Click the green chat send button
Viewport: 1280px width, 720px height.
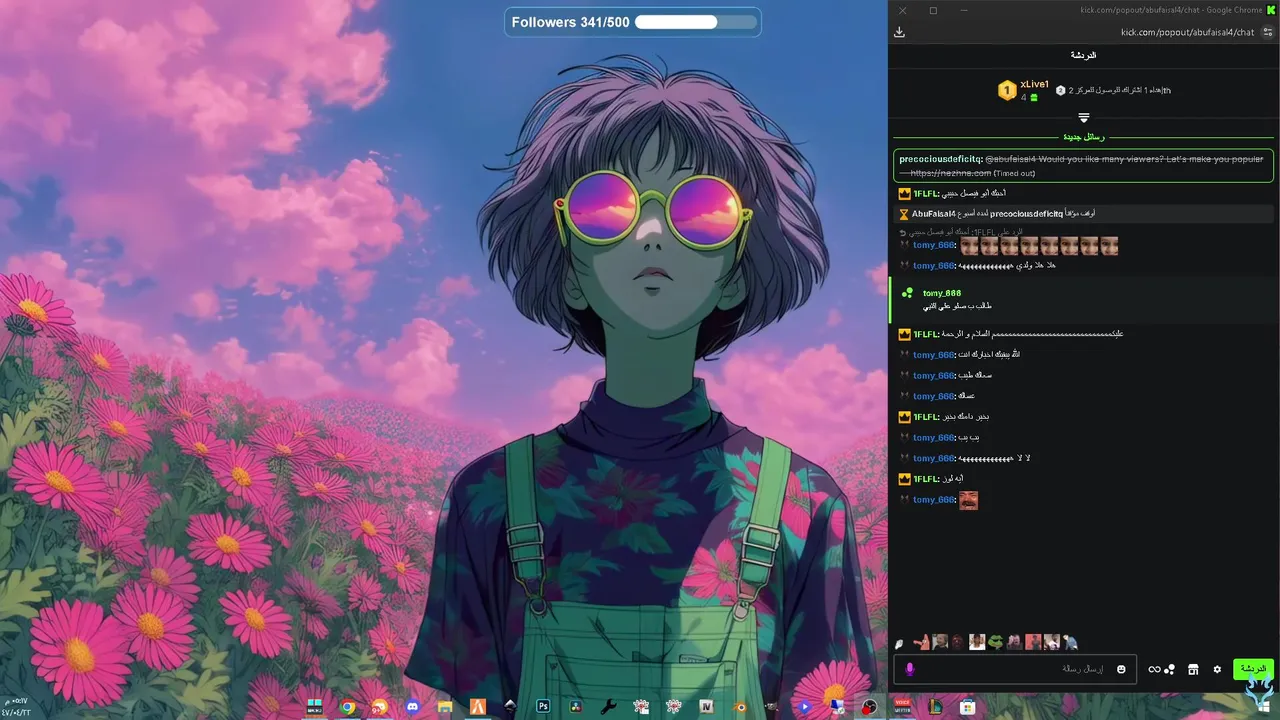1253,669
